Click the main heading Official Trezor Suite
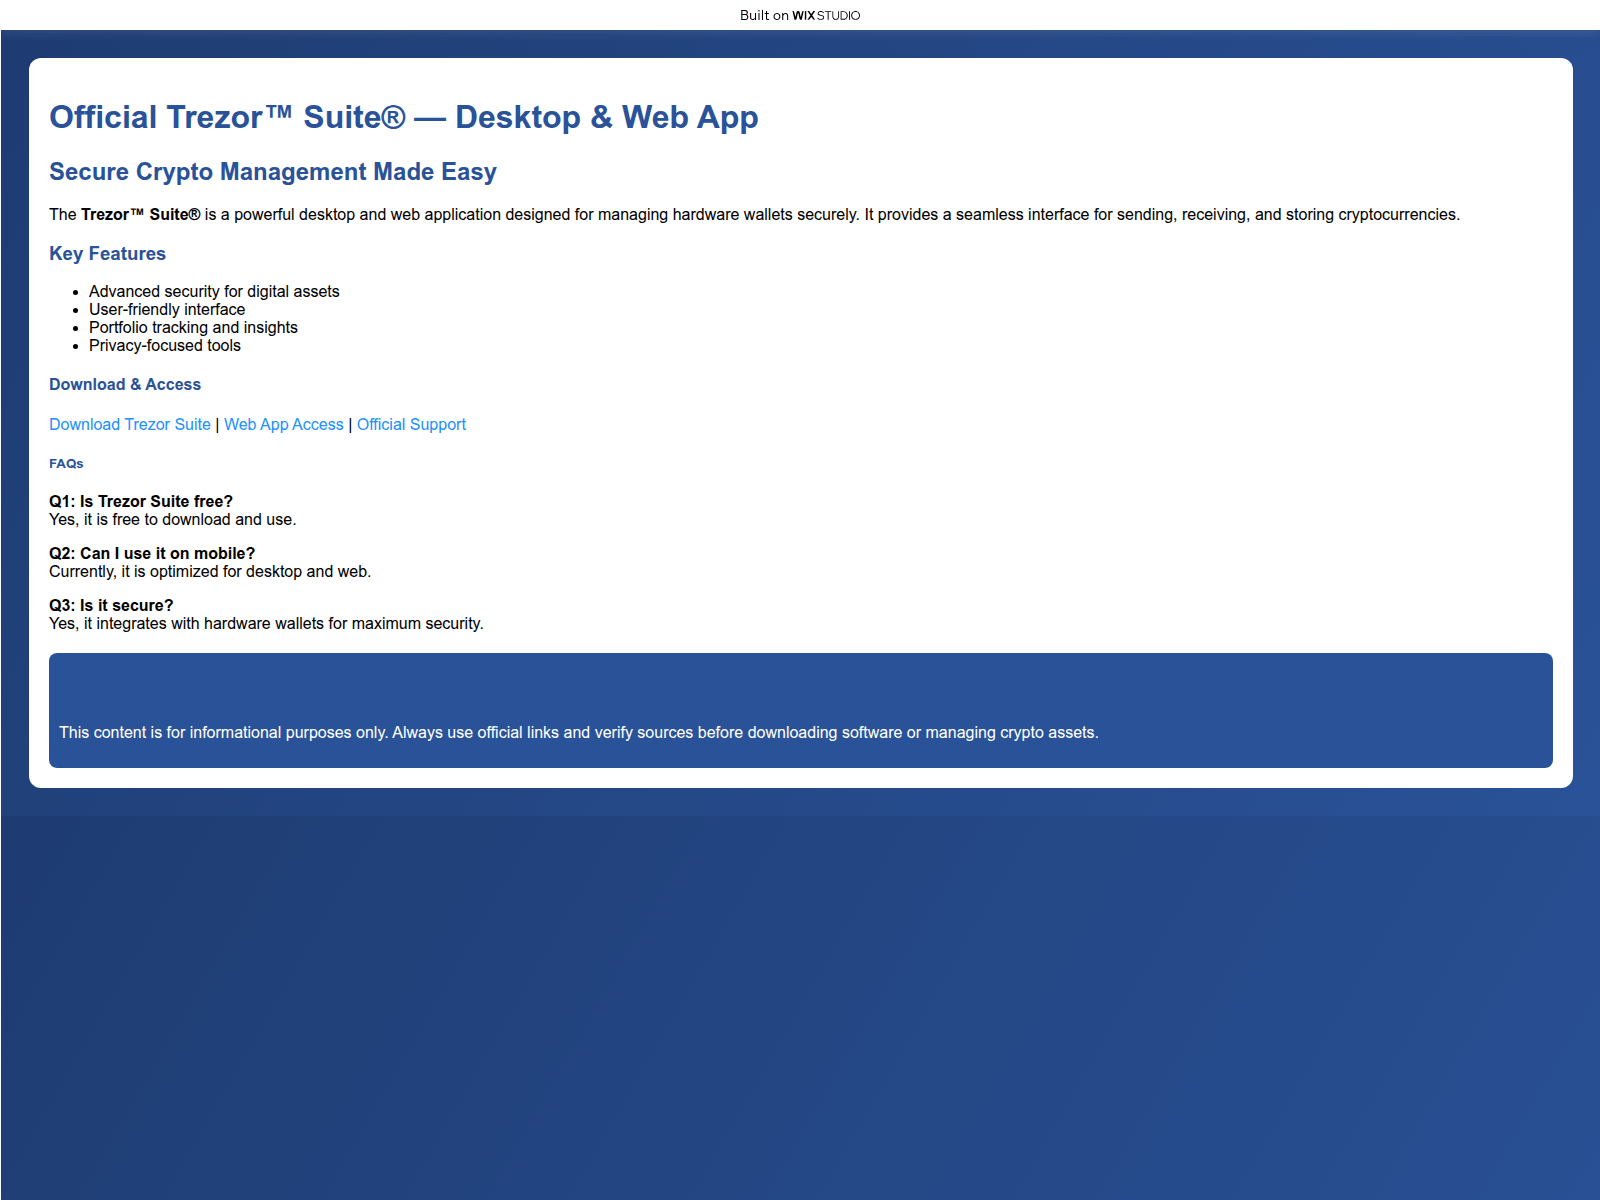Screen dimensions: 1600x1200 pos(404,117)
